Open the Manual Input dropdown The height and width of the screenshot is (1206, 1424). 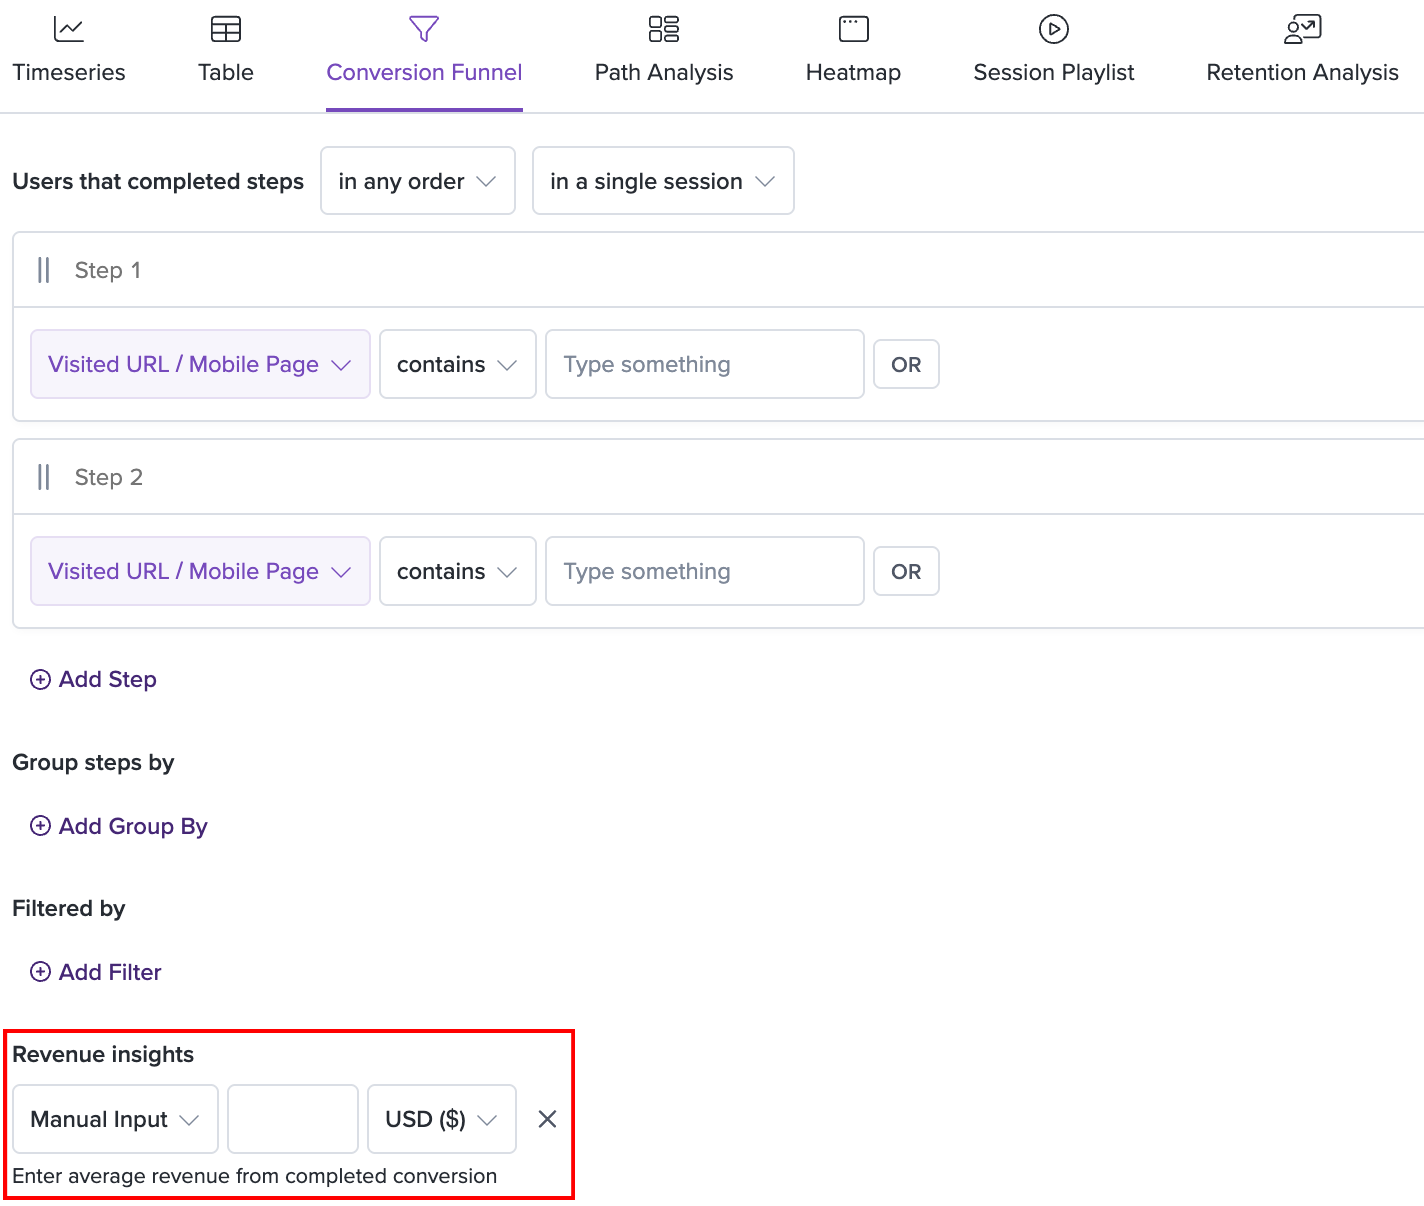point(116,1119)
